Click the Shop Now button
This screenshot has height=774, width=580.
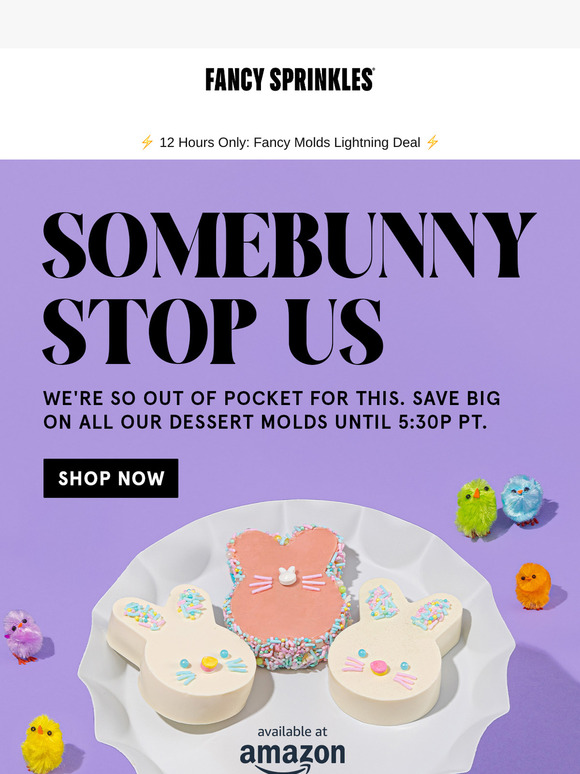coord(111,478)
